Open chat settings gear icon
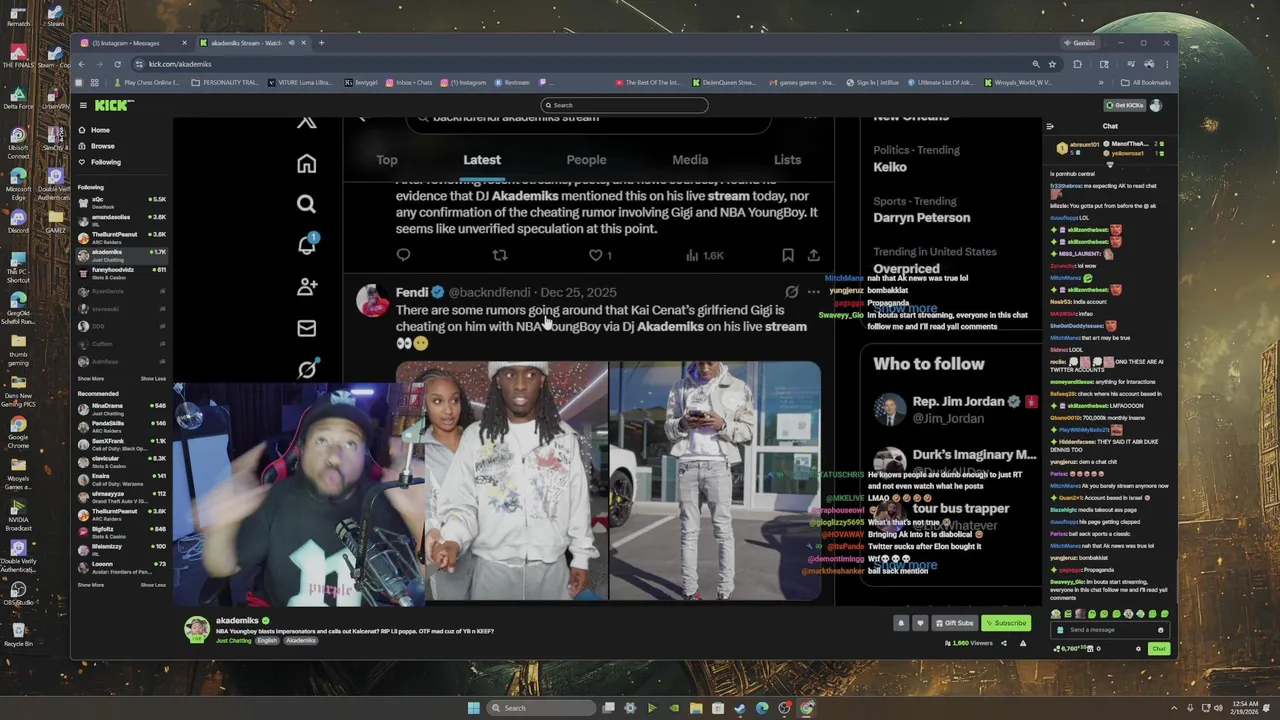Screen dimensions: 1280x720 pyautogui.click(x=1138, y=649)
